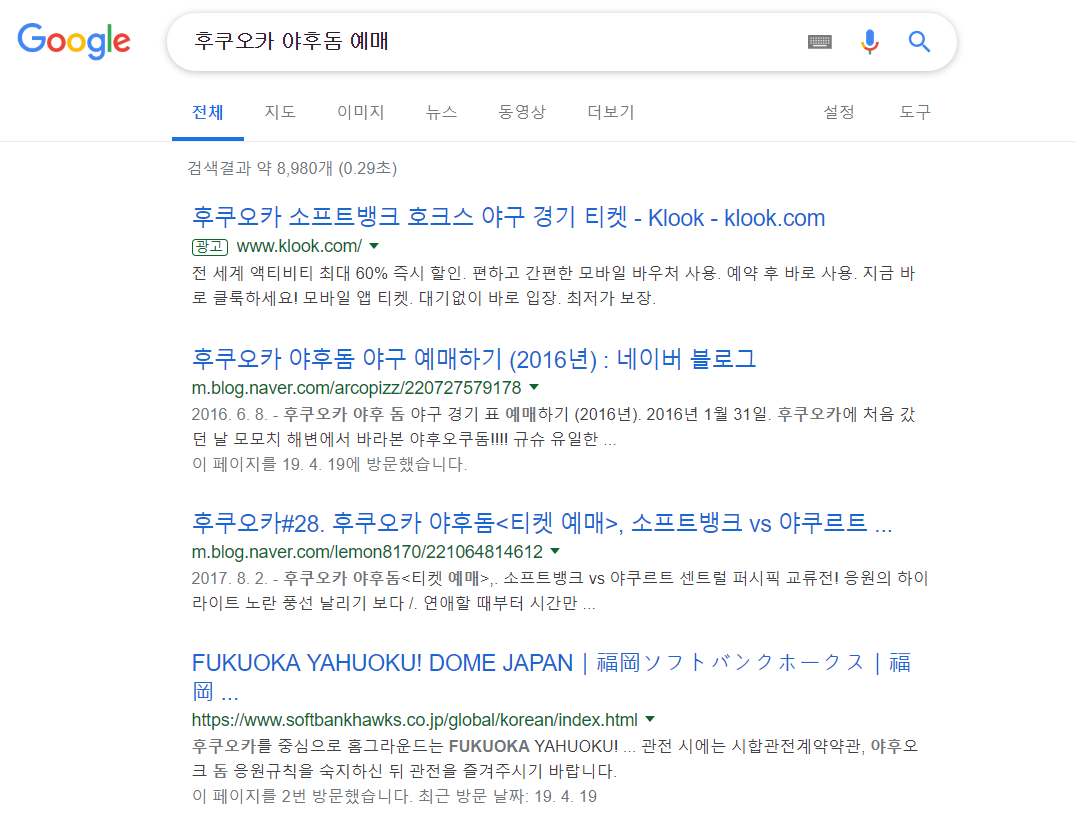Open the 도구 search tools
Viewport: 1076px width, 820px height.
pyautogui.click(x=915, y=112)
